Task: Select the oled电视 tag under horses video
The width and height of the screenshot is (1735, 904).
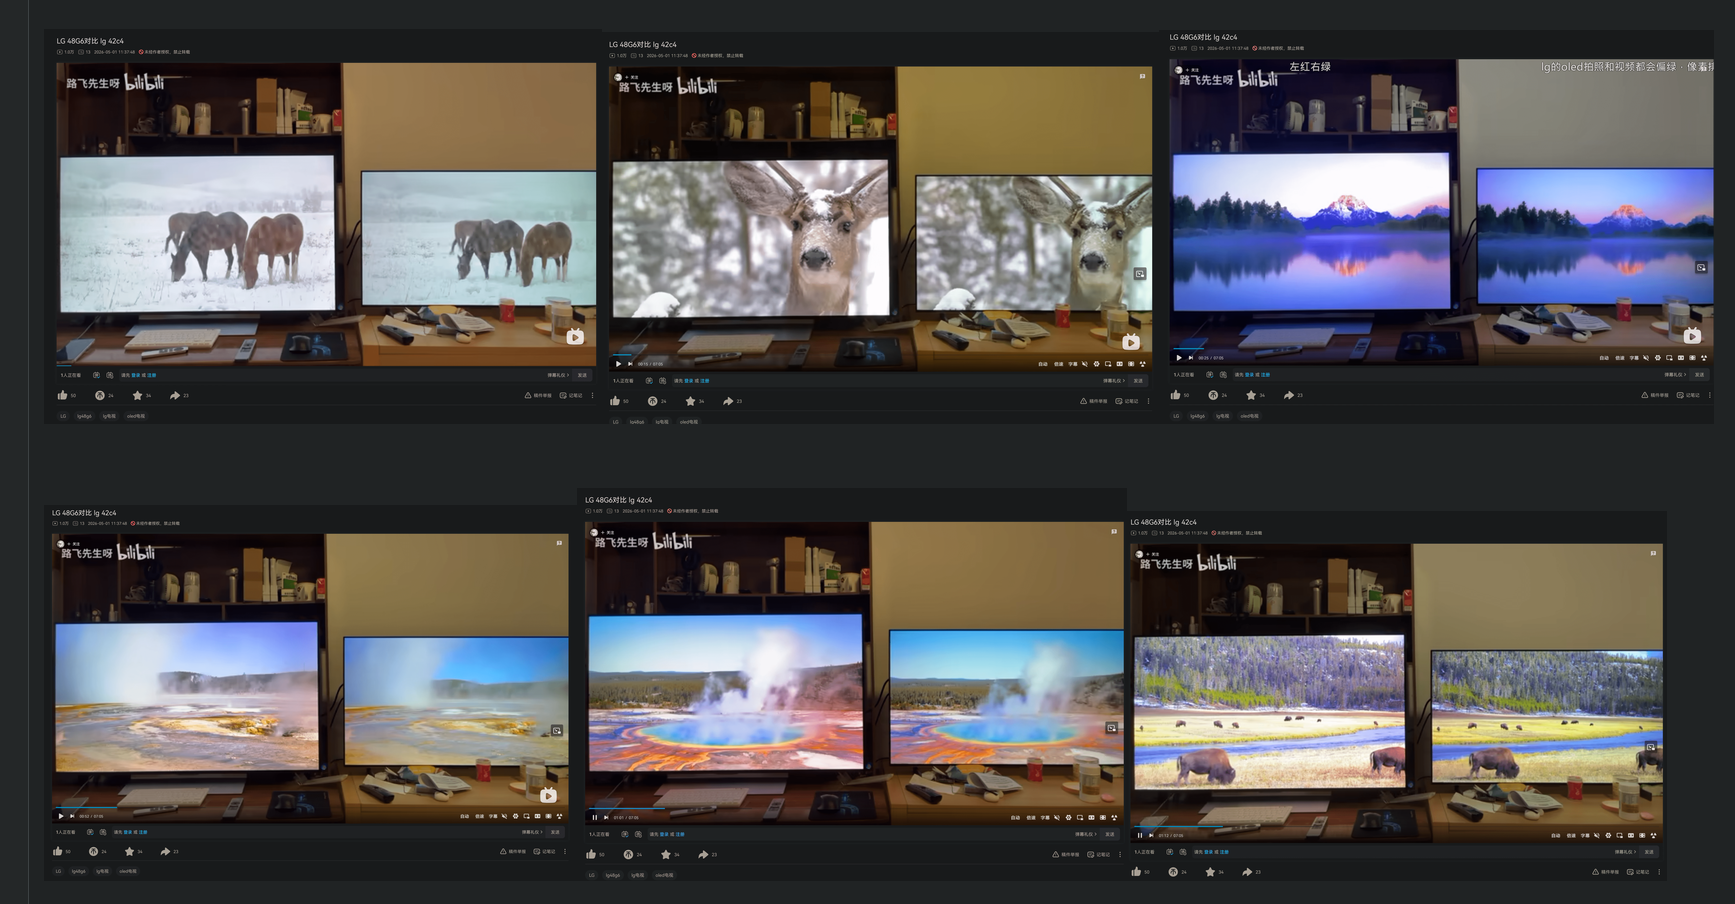Action: click(136, 416)
